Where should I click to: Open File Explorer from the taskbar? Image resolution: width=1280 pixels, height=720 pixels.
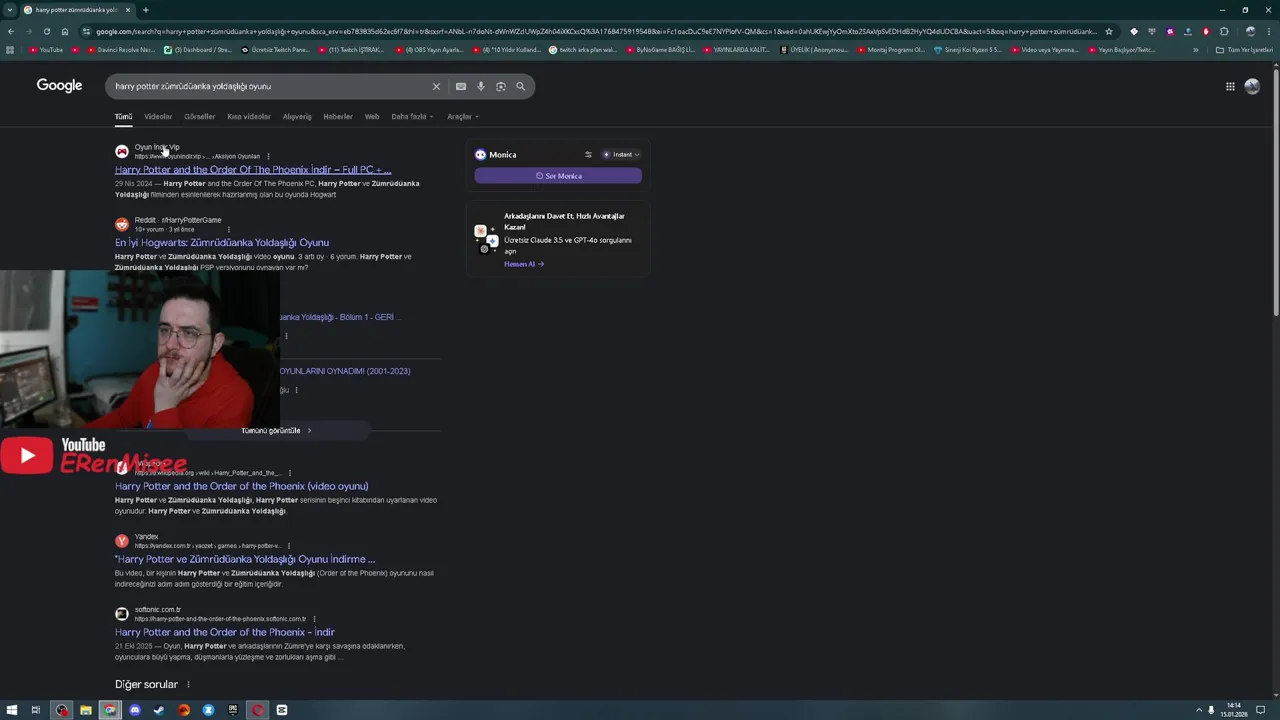pyautogui.click(x=86, y=710)
